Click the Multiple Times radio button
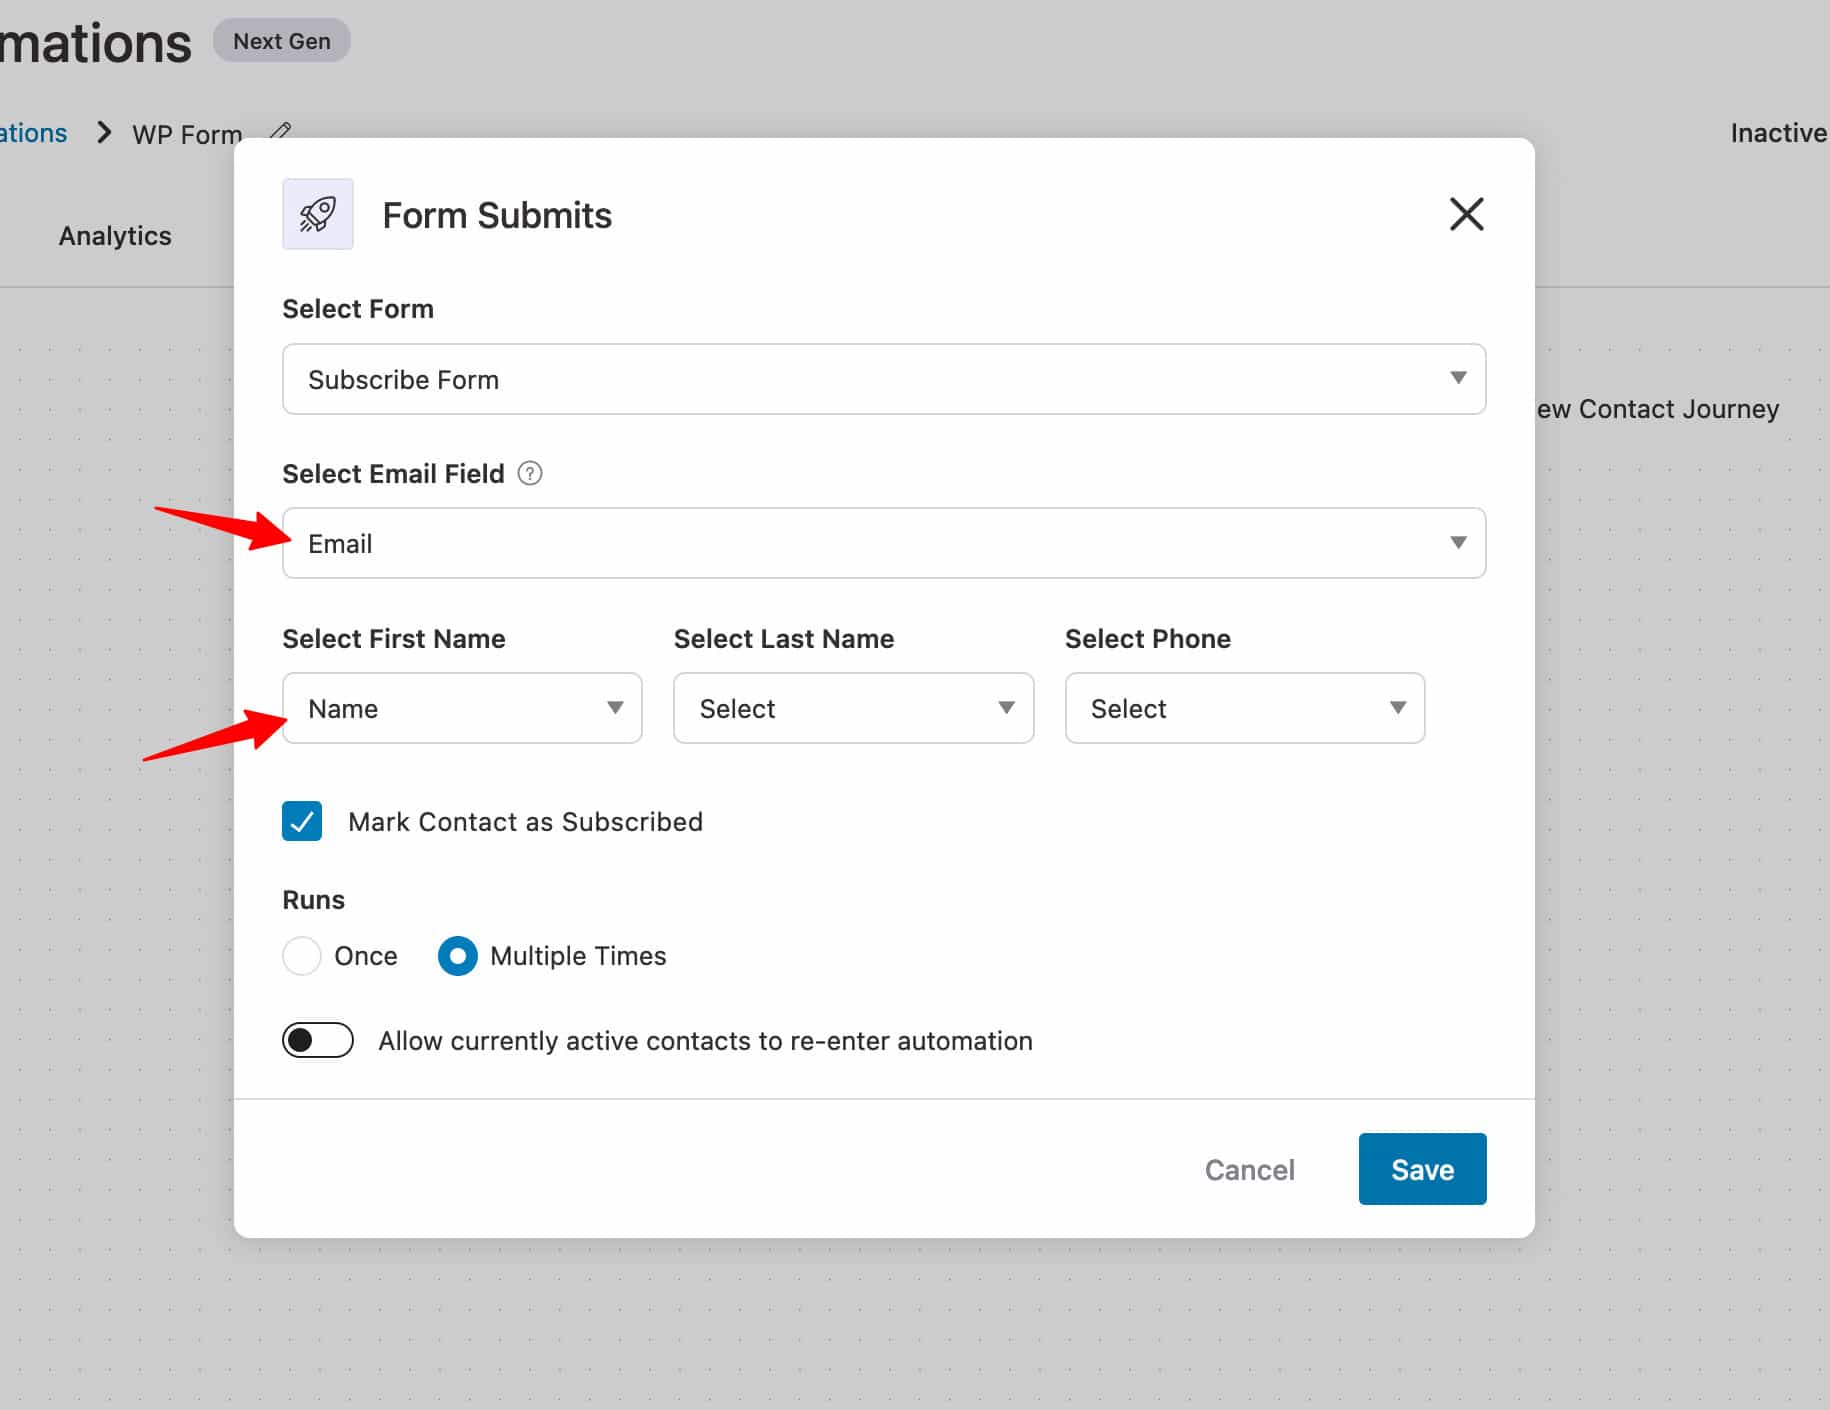Viewport: 1830px width, 1410px height. pos(457,956)
